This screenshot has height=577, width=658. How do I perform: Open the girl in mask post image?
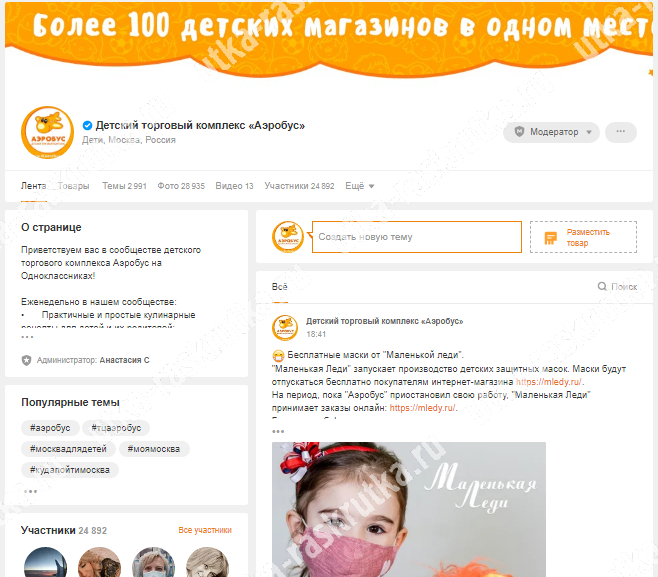click(409, 509)
